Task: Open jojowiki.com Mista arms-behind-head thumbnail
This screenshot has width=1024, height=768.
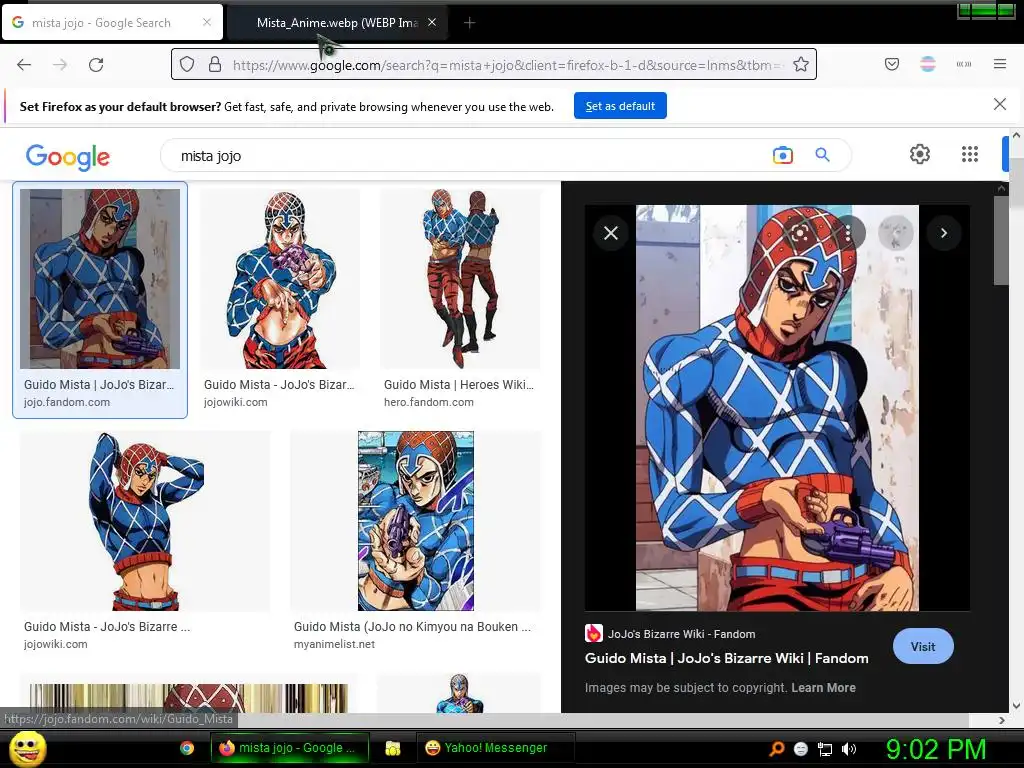Action: 145,520
